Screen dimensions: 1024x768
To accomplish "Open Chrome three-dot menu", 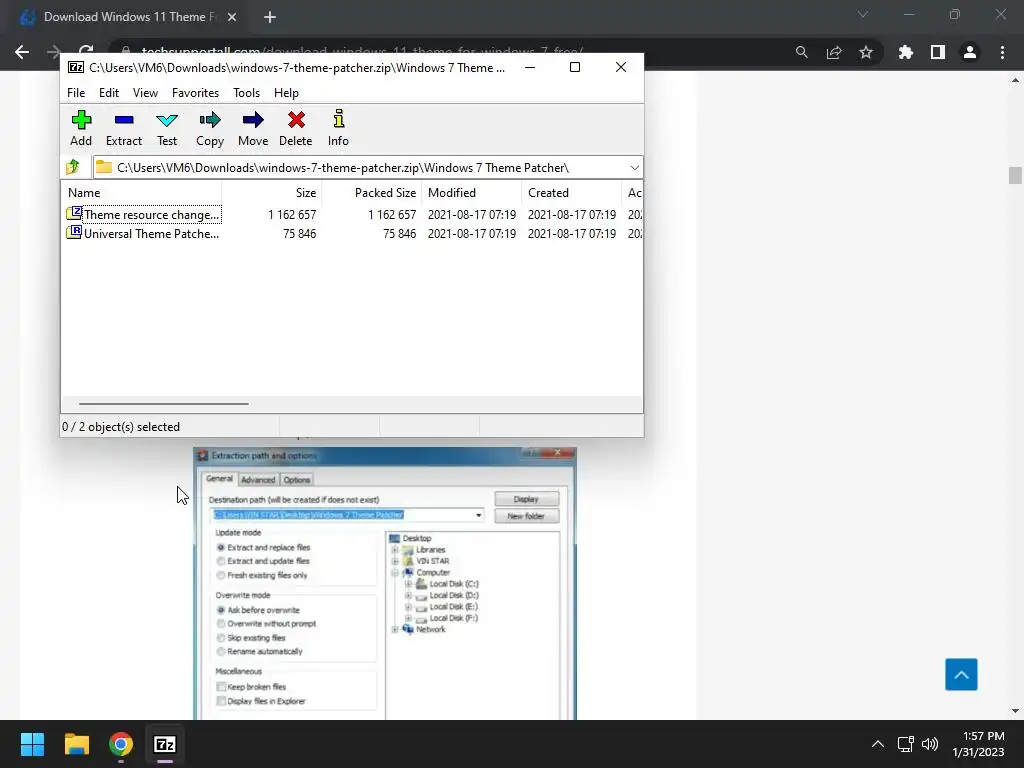I will click(1002, 52).
